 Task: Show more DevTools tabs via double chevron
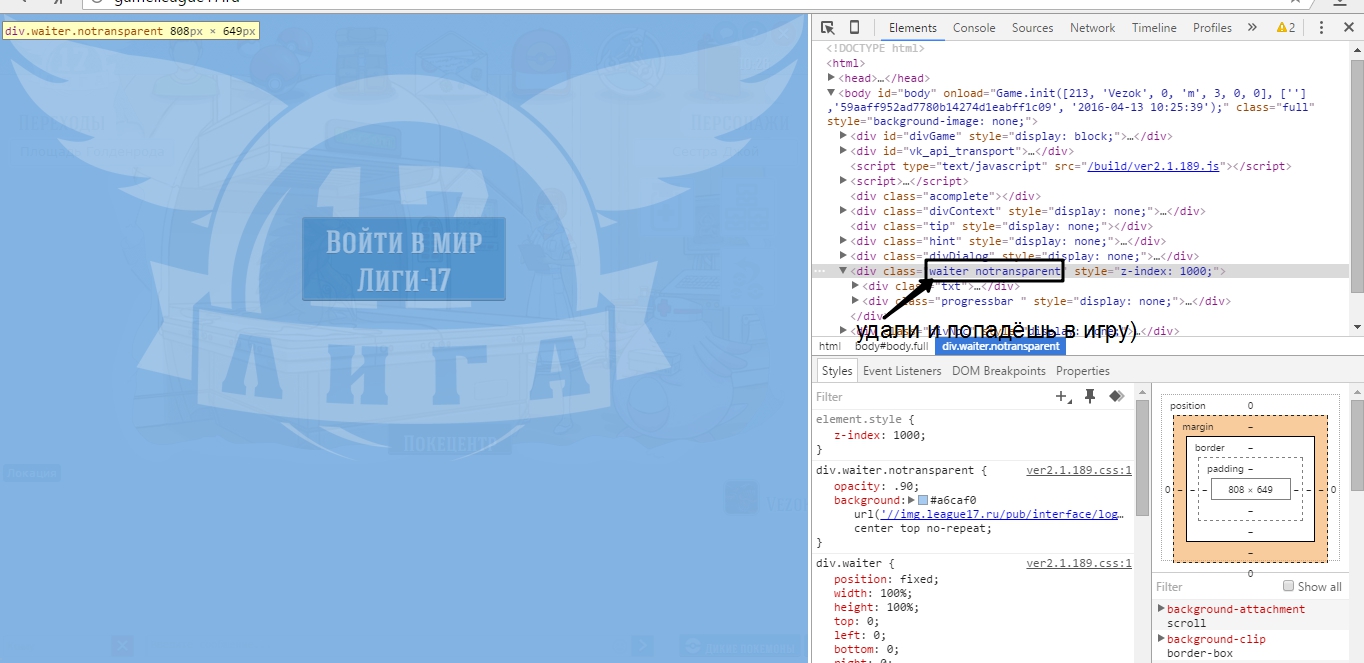coord(1253,28)
